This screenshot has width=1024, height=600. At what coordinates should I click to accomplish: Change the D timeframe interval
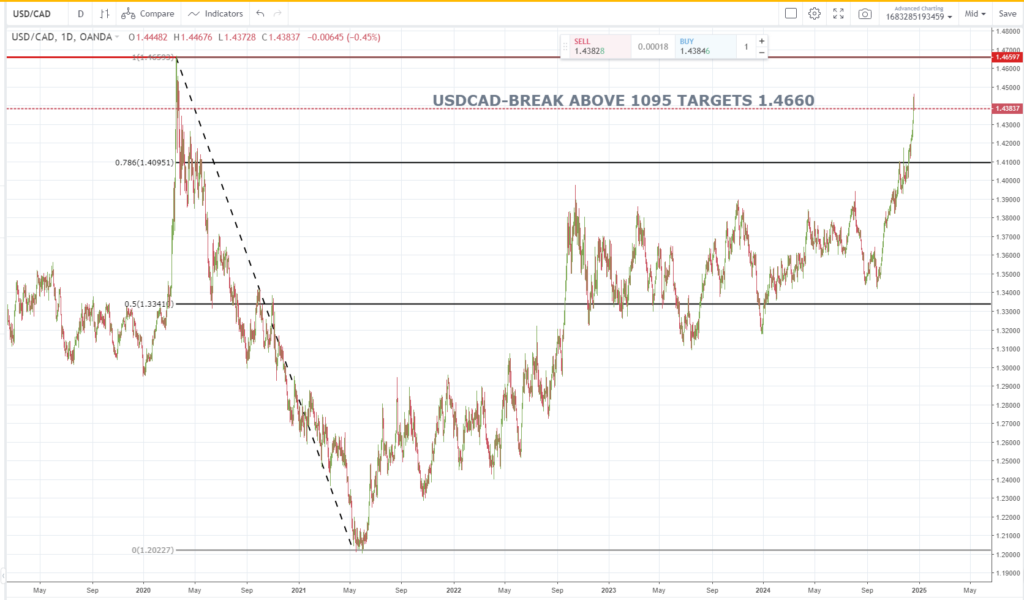pyautogui.click(x=80, y=14)
